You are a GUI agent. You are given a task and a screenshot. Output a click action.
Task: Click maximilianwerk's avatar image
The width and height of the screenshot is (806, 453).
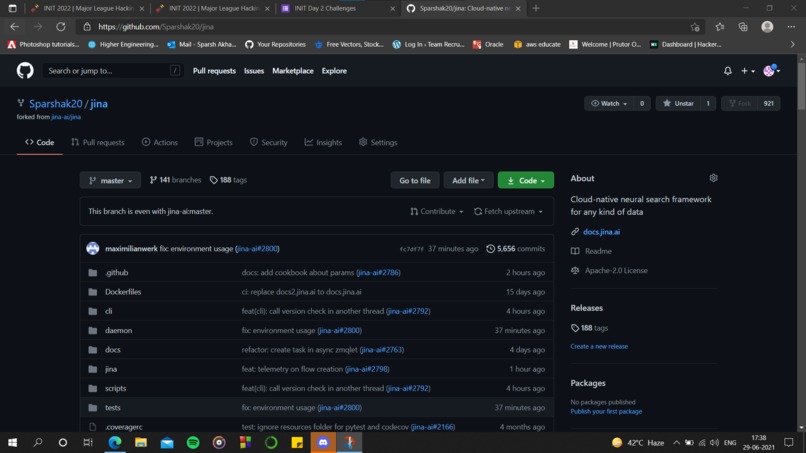(93, 249)
